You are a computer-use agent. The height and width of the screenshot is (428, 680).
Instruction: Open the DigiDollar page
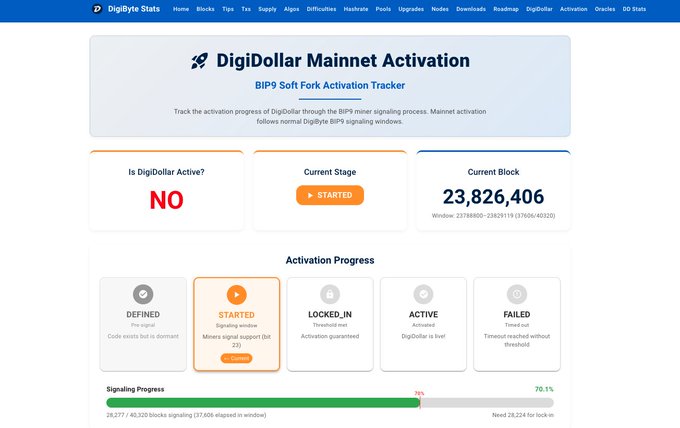click(x=539, y=9)
